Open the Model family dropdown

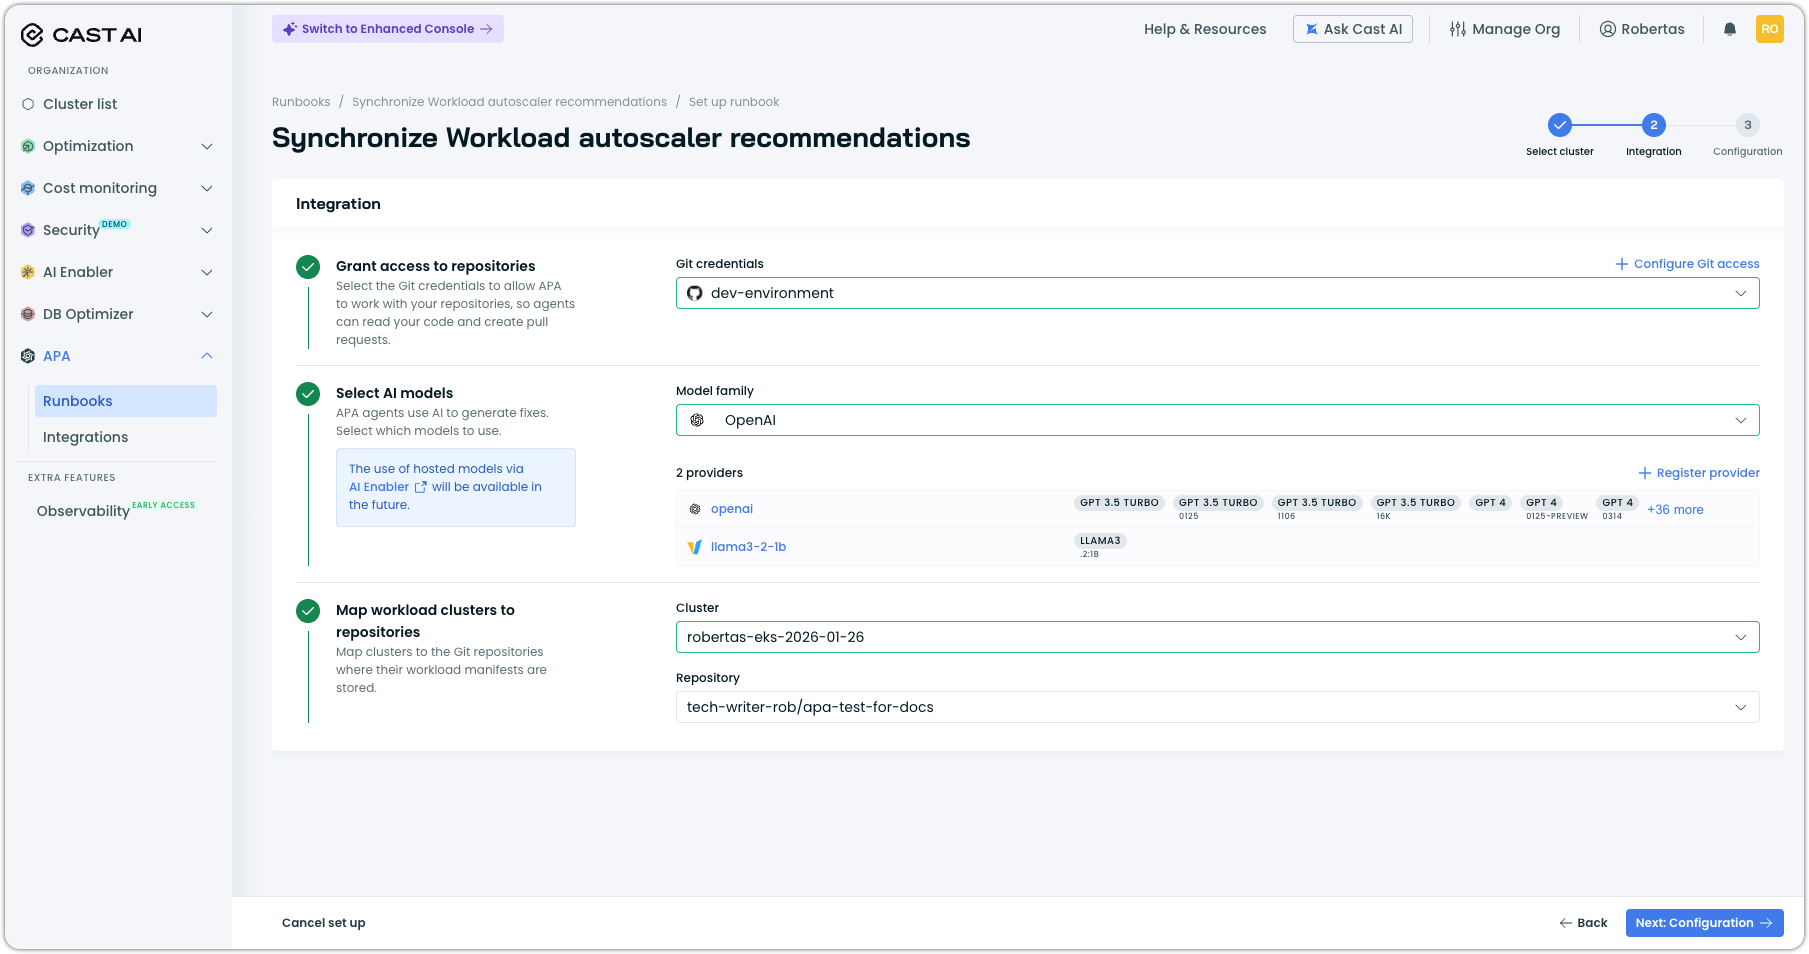(x=1218, y=420)
